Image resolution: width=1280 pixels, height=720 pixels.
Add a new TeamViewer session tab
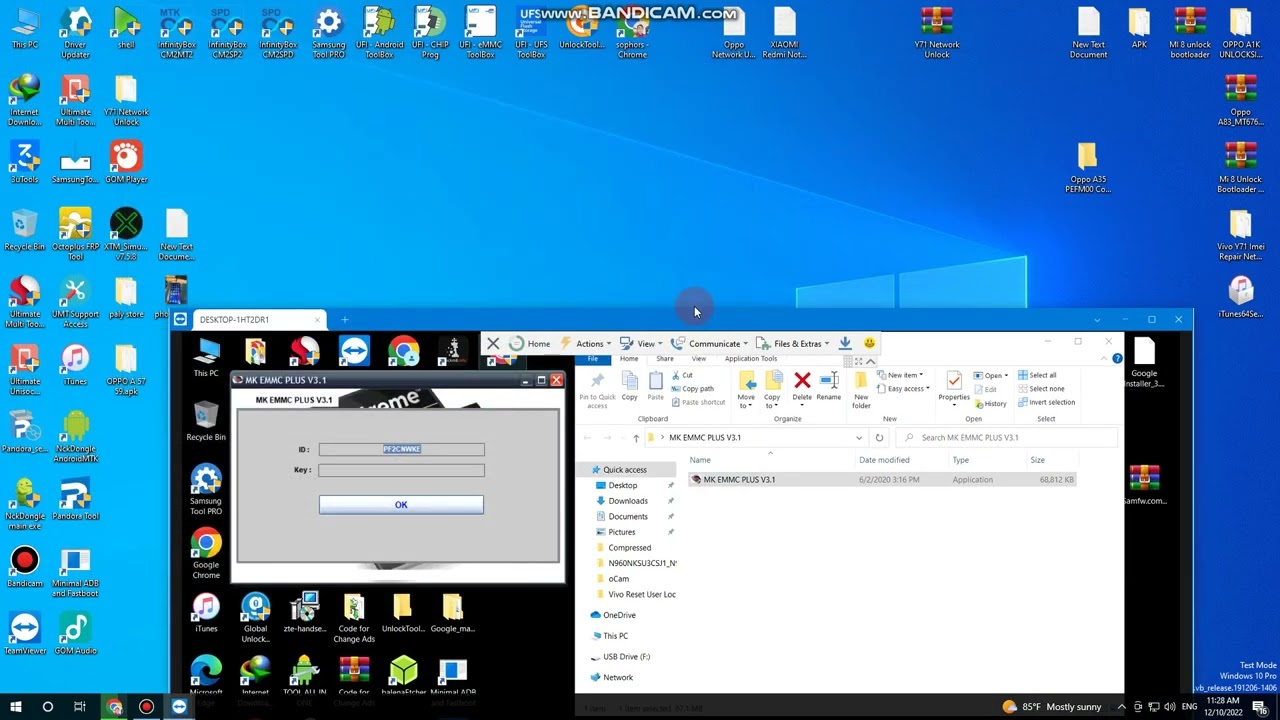pyautogui.click(x=344, y=319)
